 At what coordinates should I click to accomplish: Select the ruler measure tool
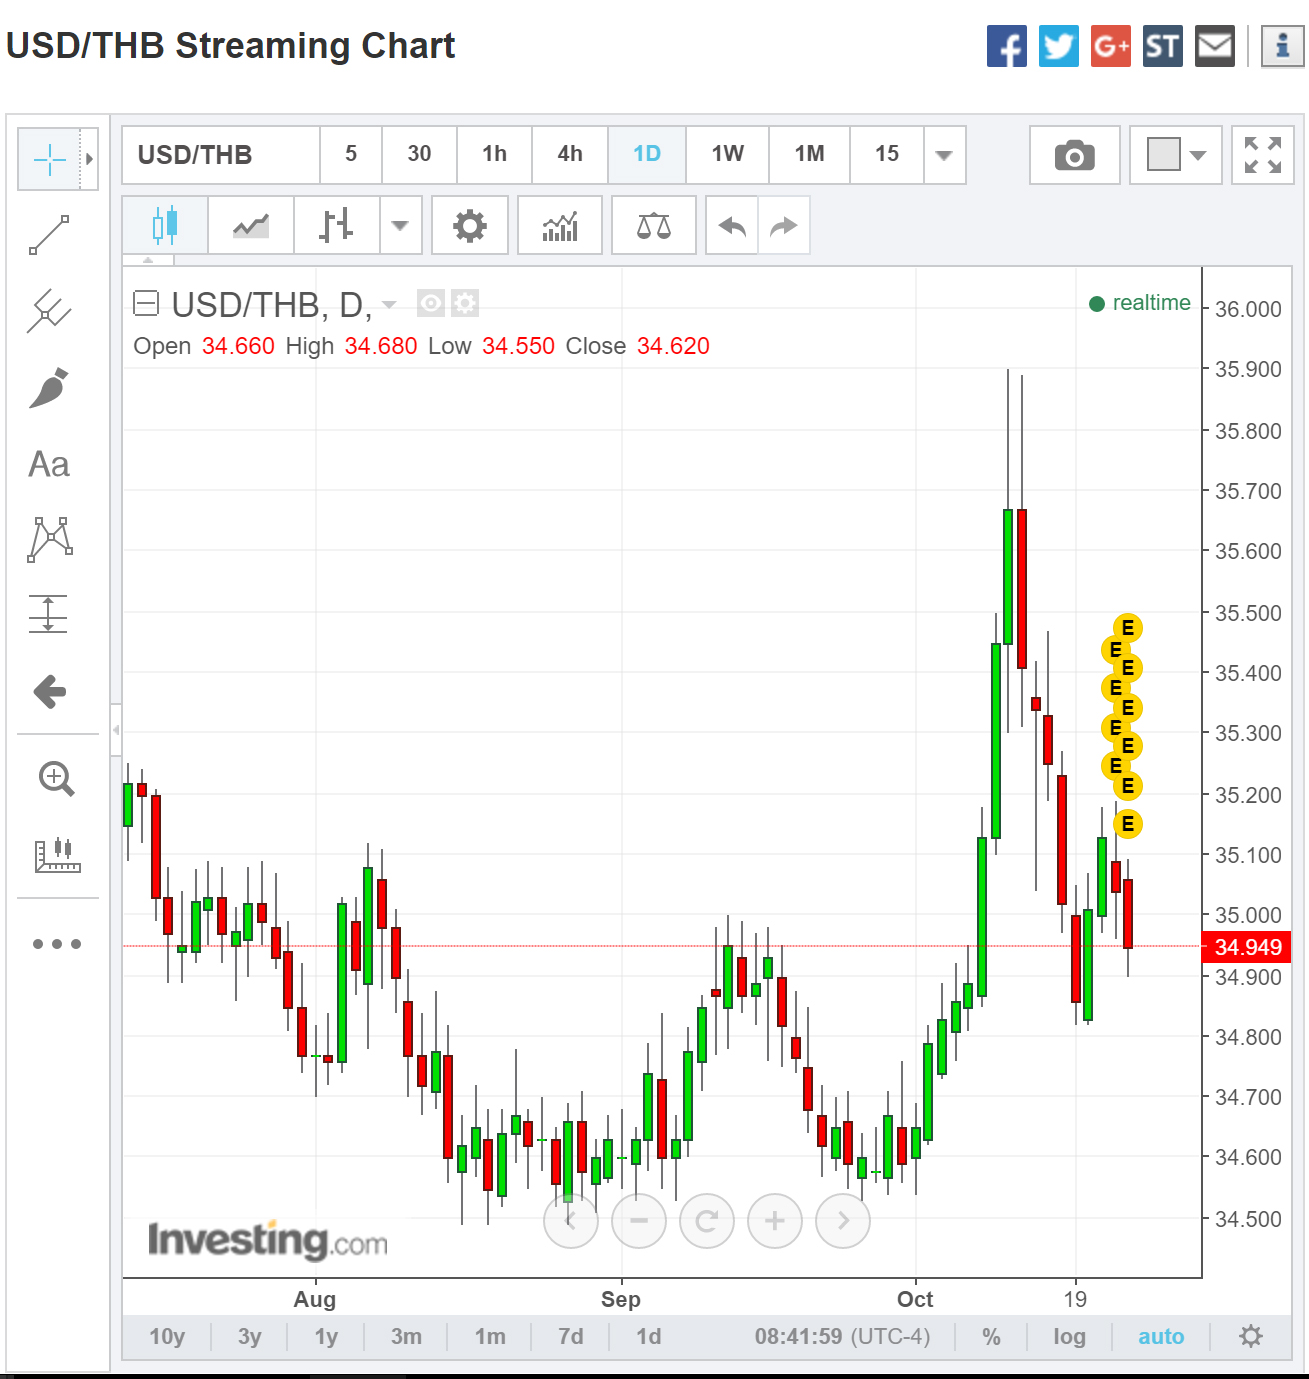tap(57, 855)
